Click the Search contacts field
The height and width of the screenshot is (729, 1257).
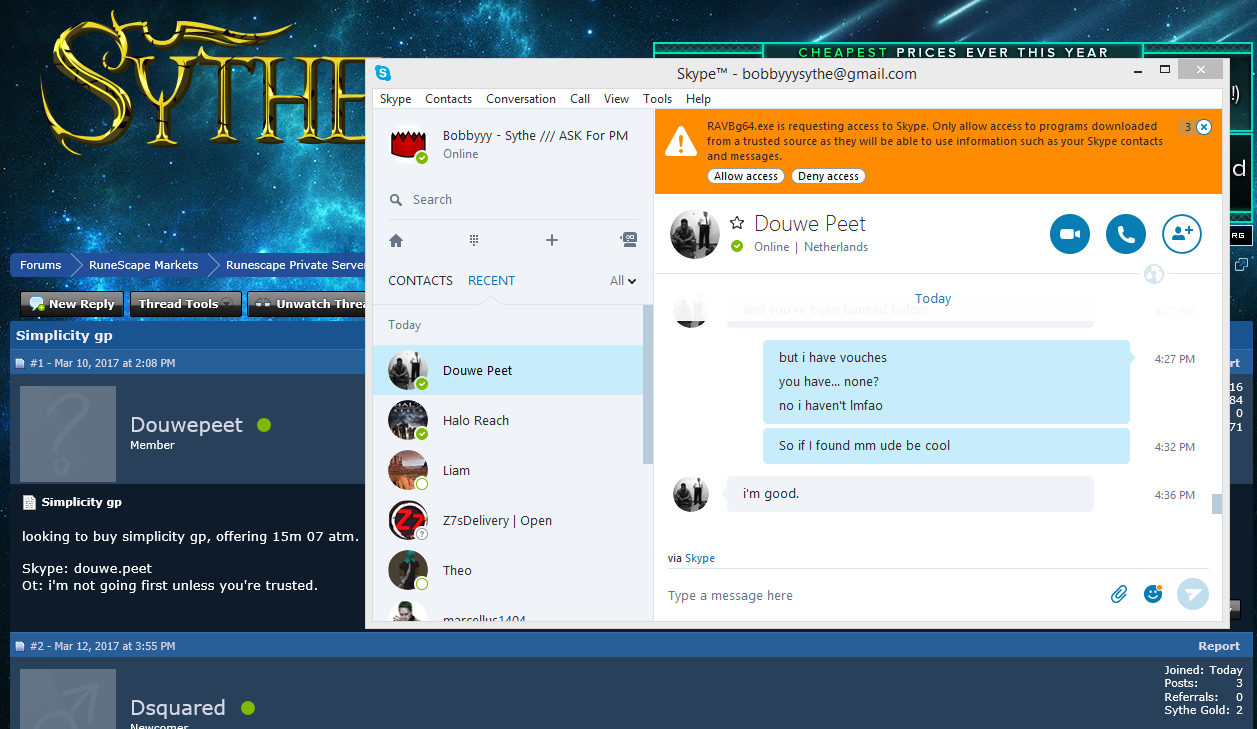512,200
